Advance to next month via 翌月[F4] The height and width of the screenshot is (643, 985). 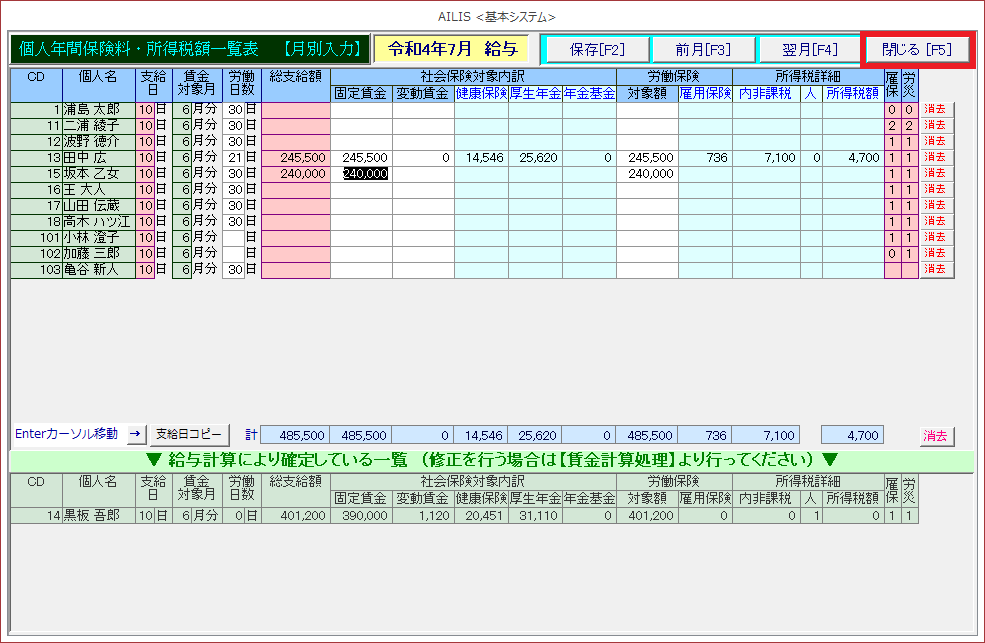pyautogui.click(x=810, y=49)
